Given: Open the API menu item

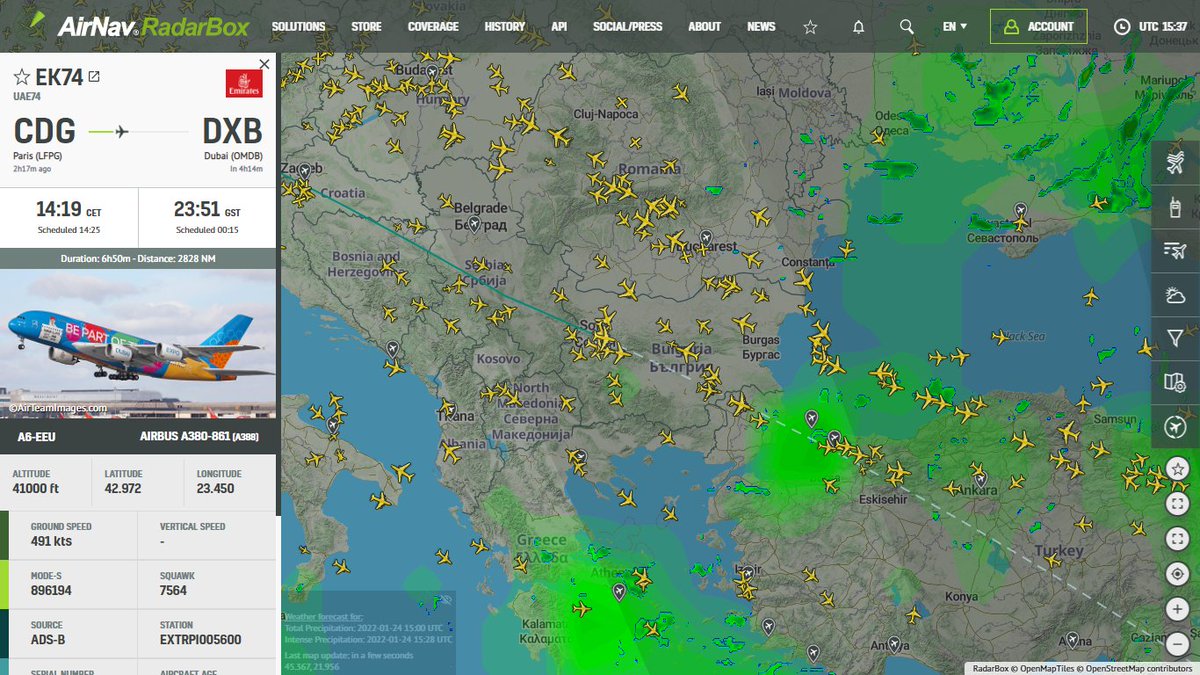Looking at the screenshot, I should 559,27.
